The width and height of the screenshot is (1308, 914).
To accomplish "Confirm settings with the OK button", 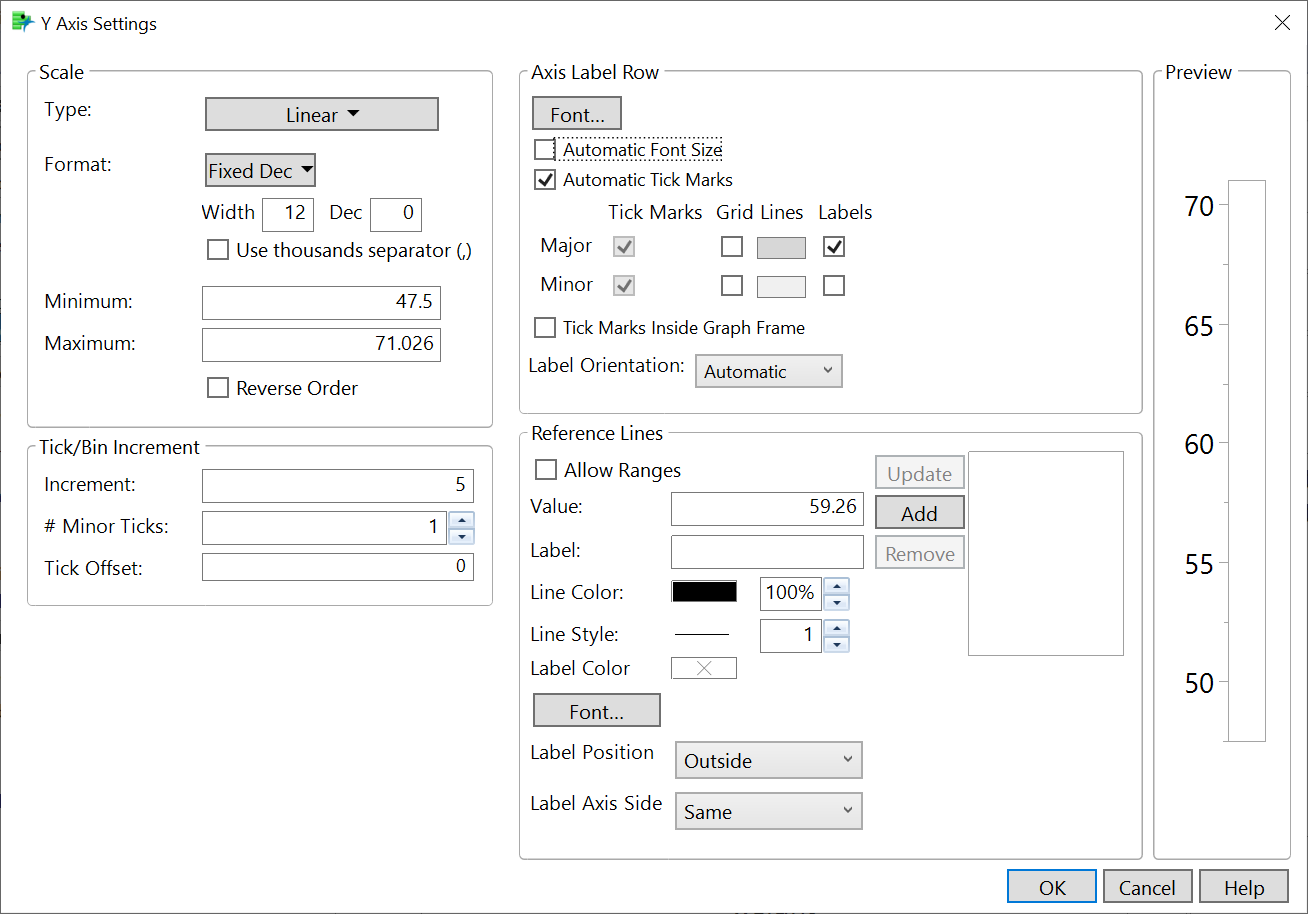I will pyautogui.click(x=1052, y=887).
